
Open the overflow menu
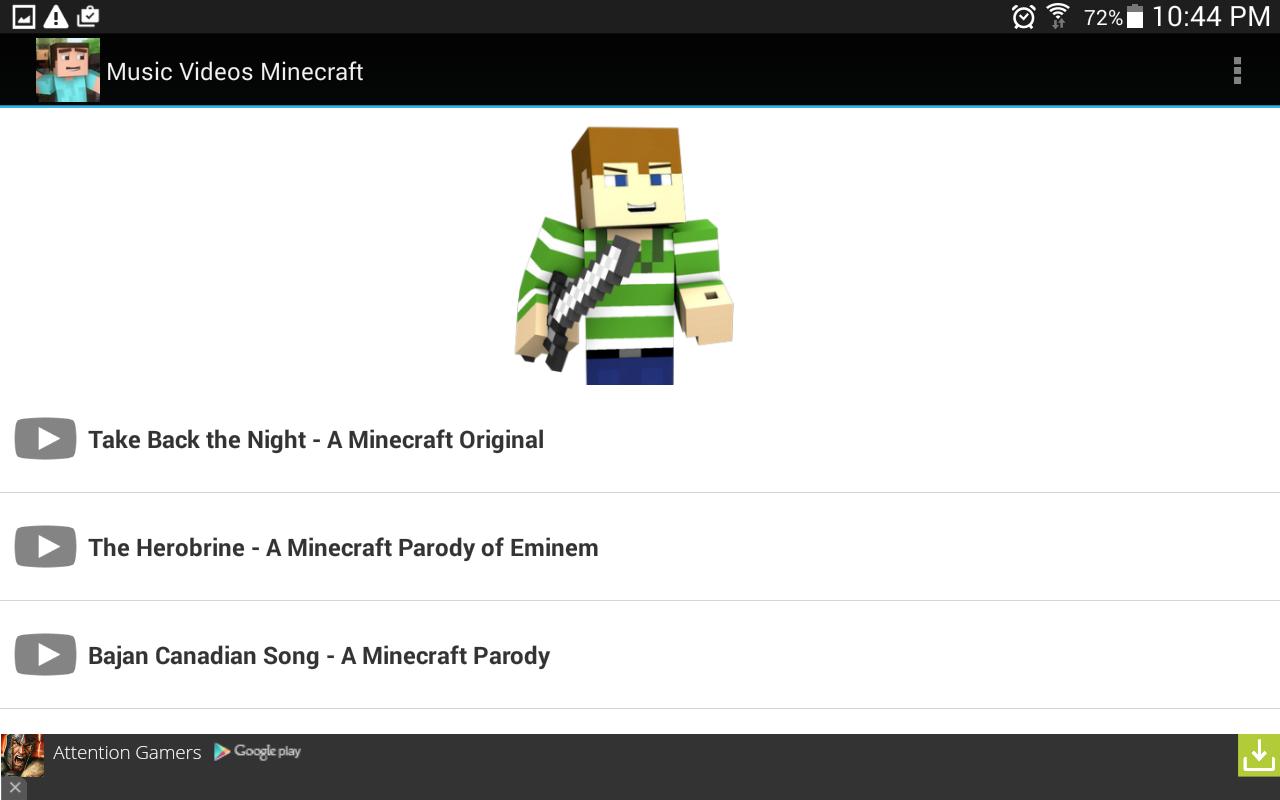tap(1237, 70)
